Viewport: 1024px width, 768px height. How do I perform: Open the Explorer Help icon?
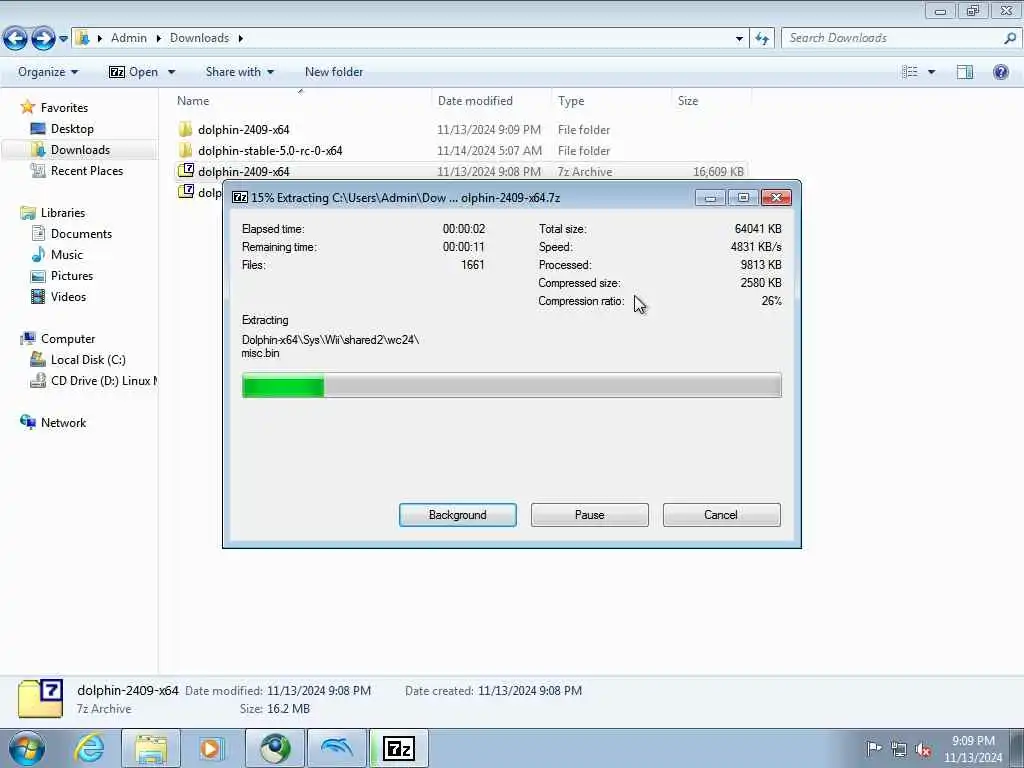pyautogui.click(x=1000, y=72)
